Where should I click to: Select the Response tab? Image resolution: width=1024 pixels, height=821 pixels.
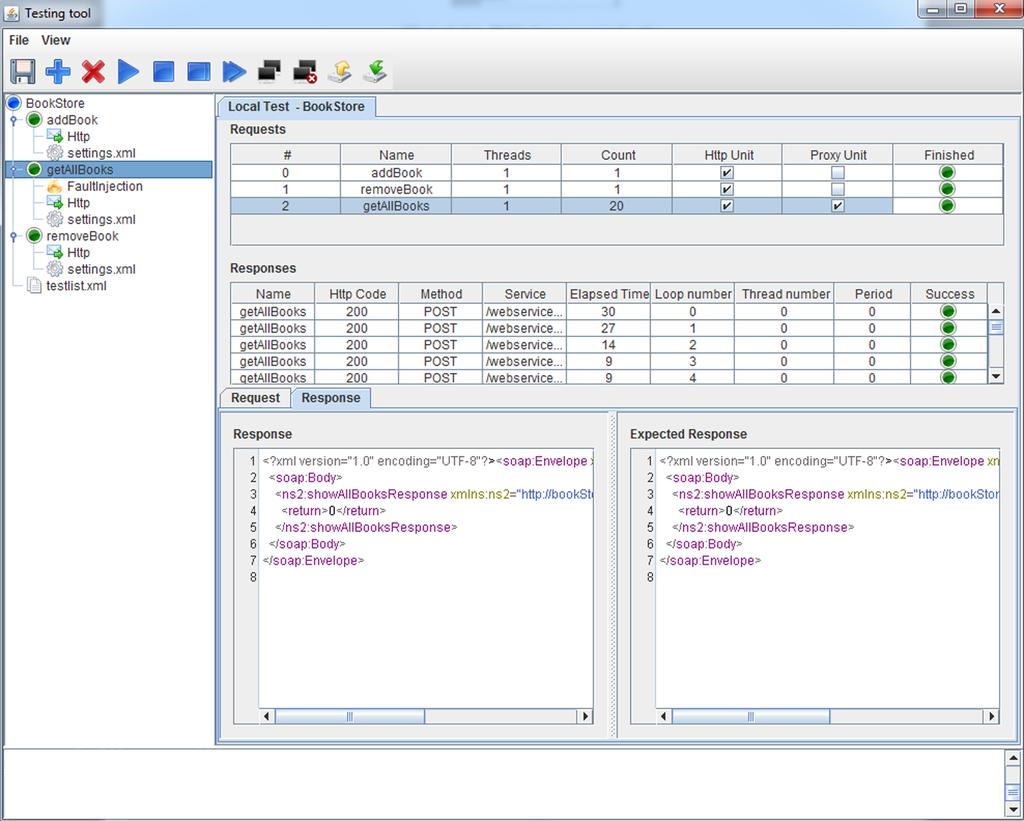tap(331, 398)
